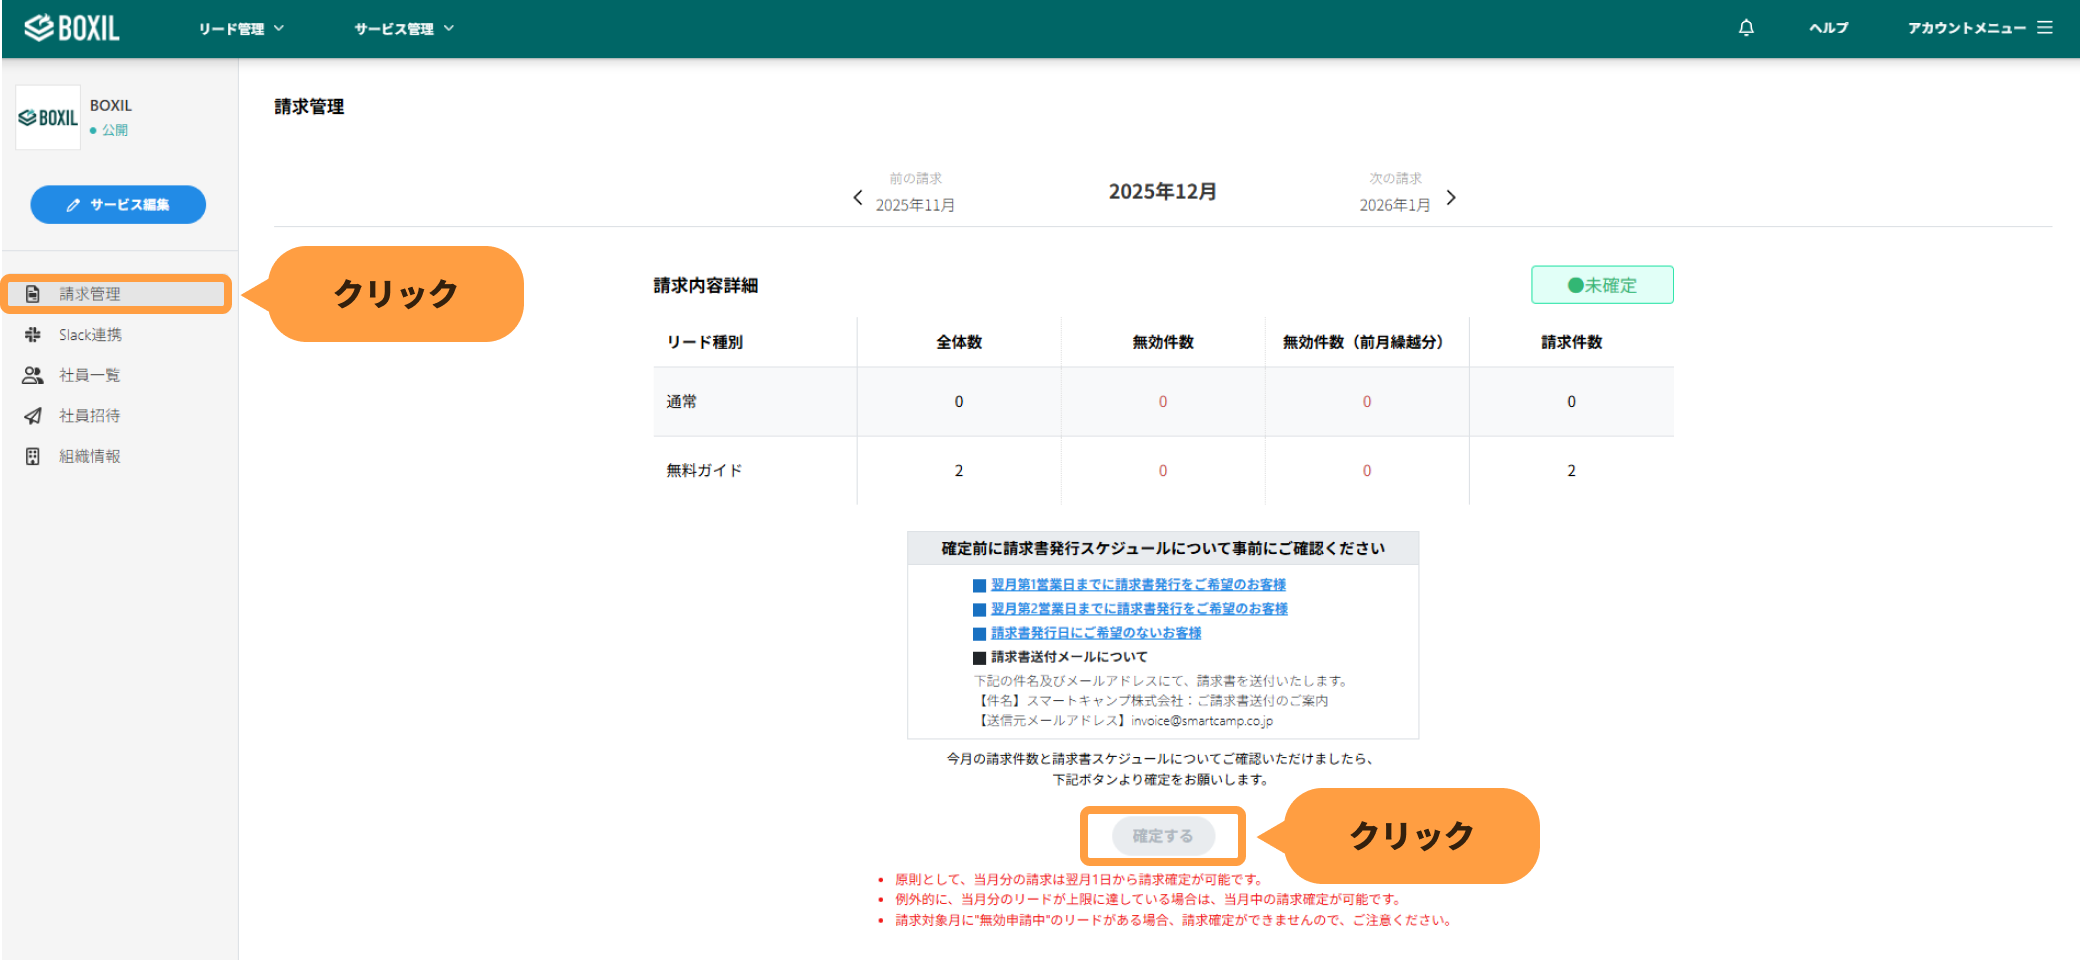Open the ヘルプ menu item
The height and width of the screenshot is (960, 2080).
tap(1828, 27)
